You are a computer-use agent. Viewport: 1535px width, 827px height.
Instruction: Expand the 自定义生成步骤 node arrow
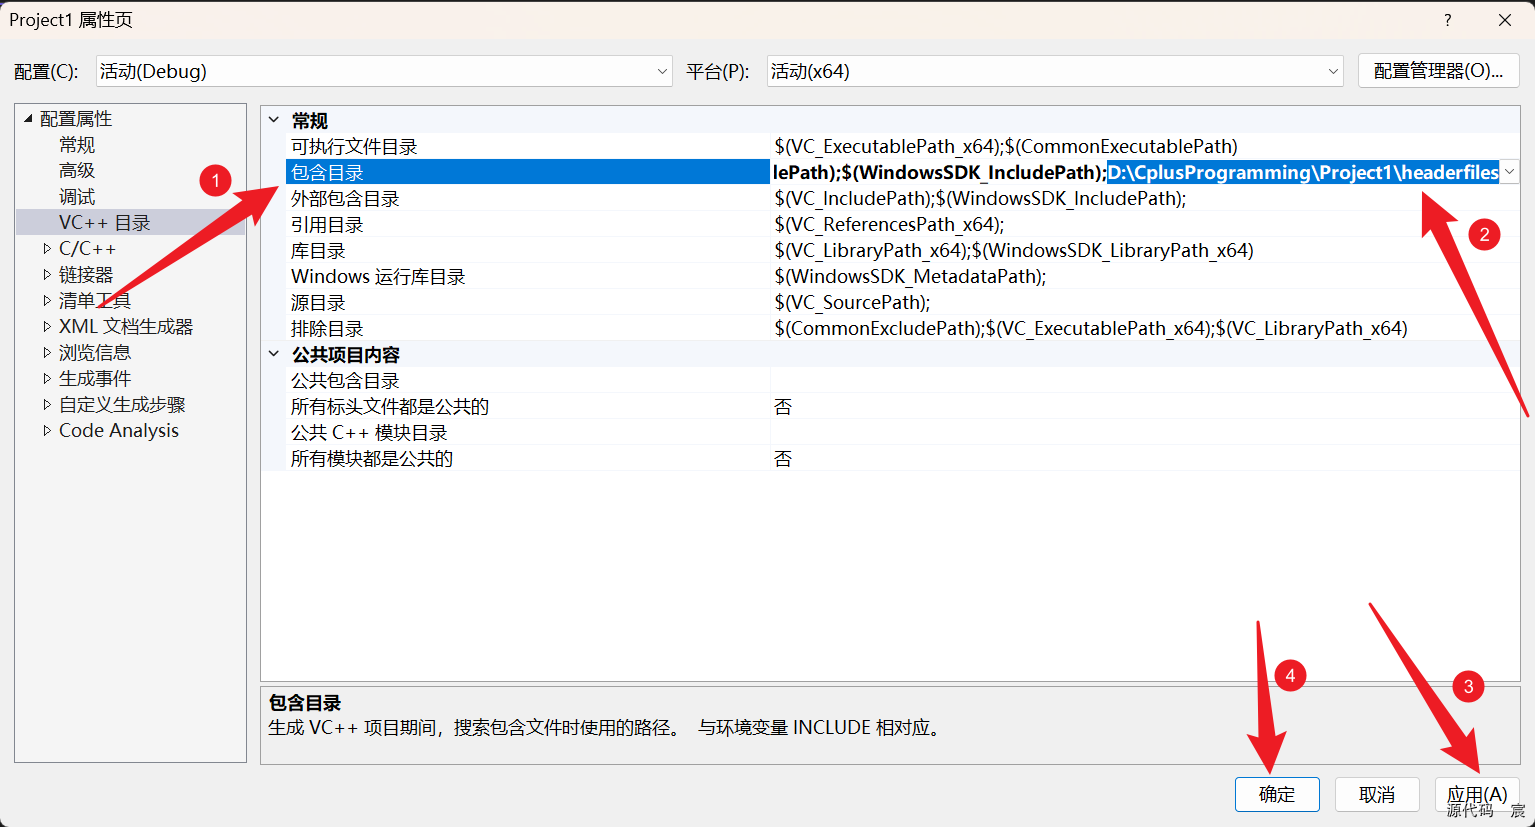[47, 404]
